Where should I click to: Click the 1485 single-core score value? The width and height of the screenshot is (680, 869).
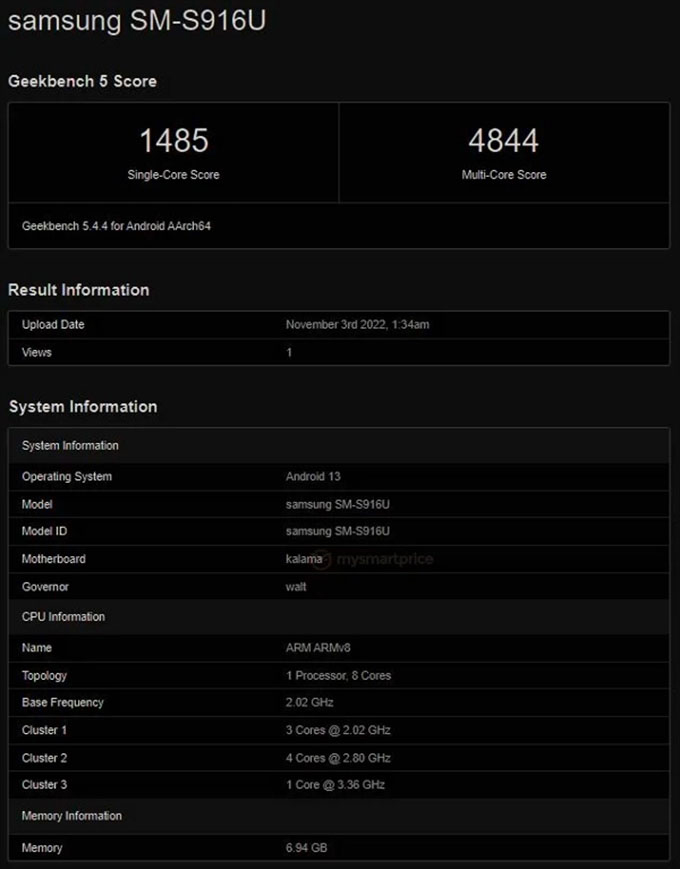pos(173,140)
